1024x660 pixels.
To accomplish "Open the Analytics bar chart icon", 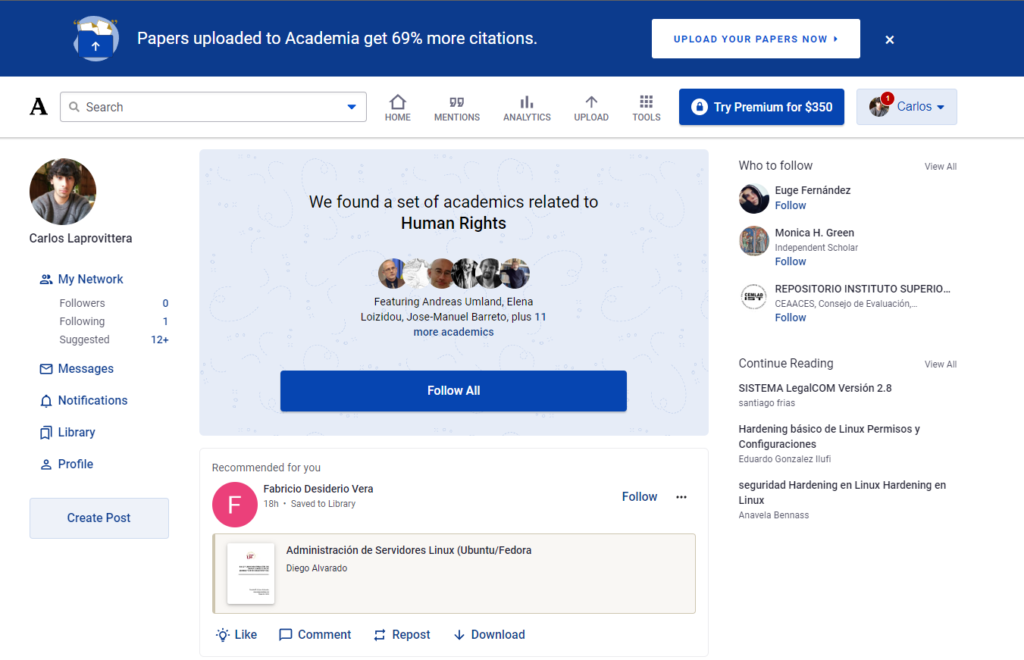I will click(526, 102).
